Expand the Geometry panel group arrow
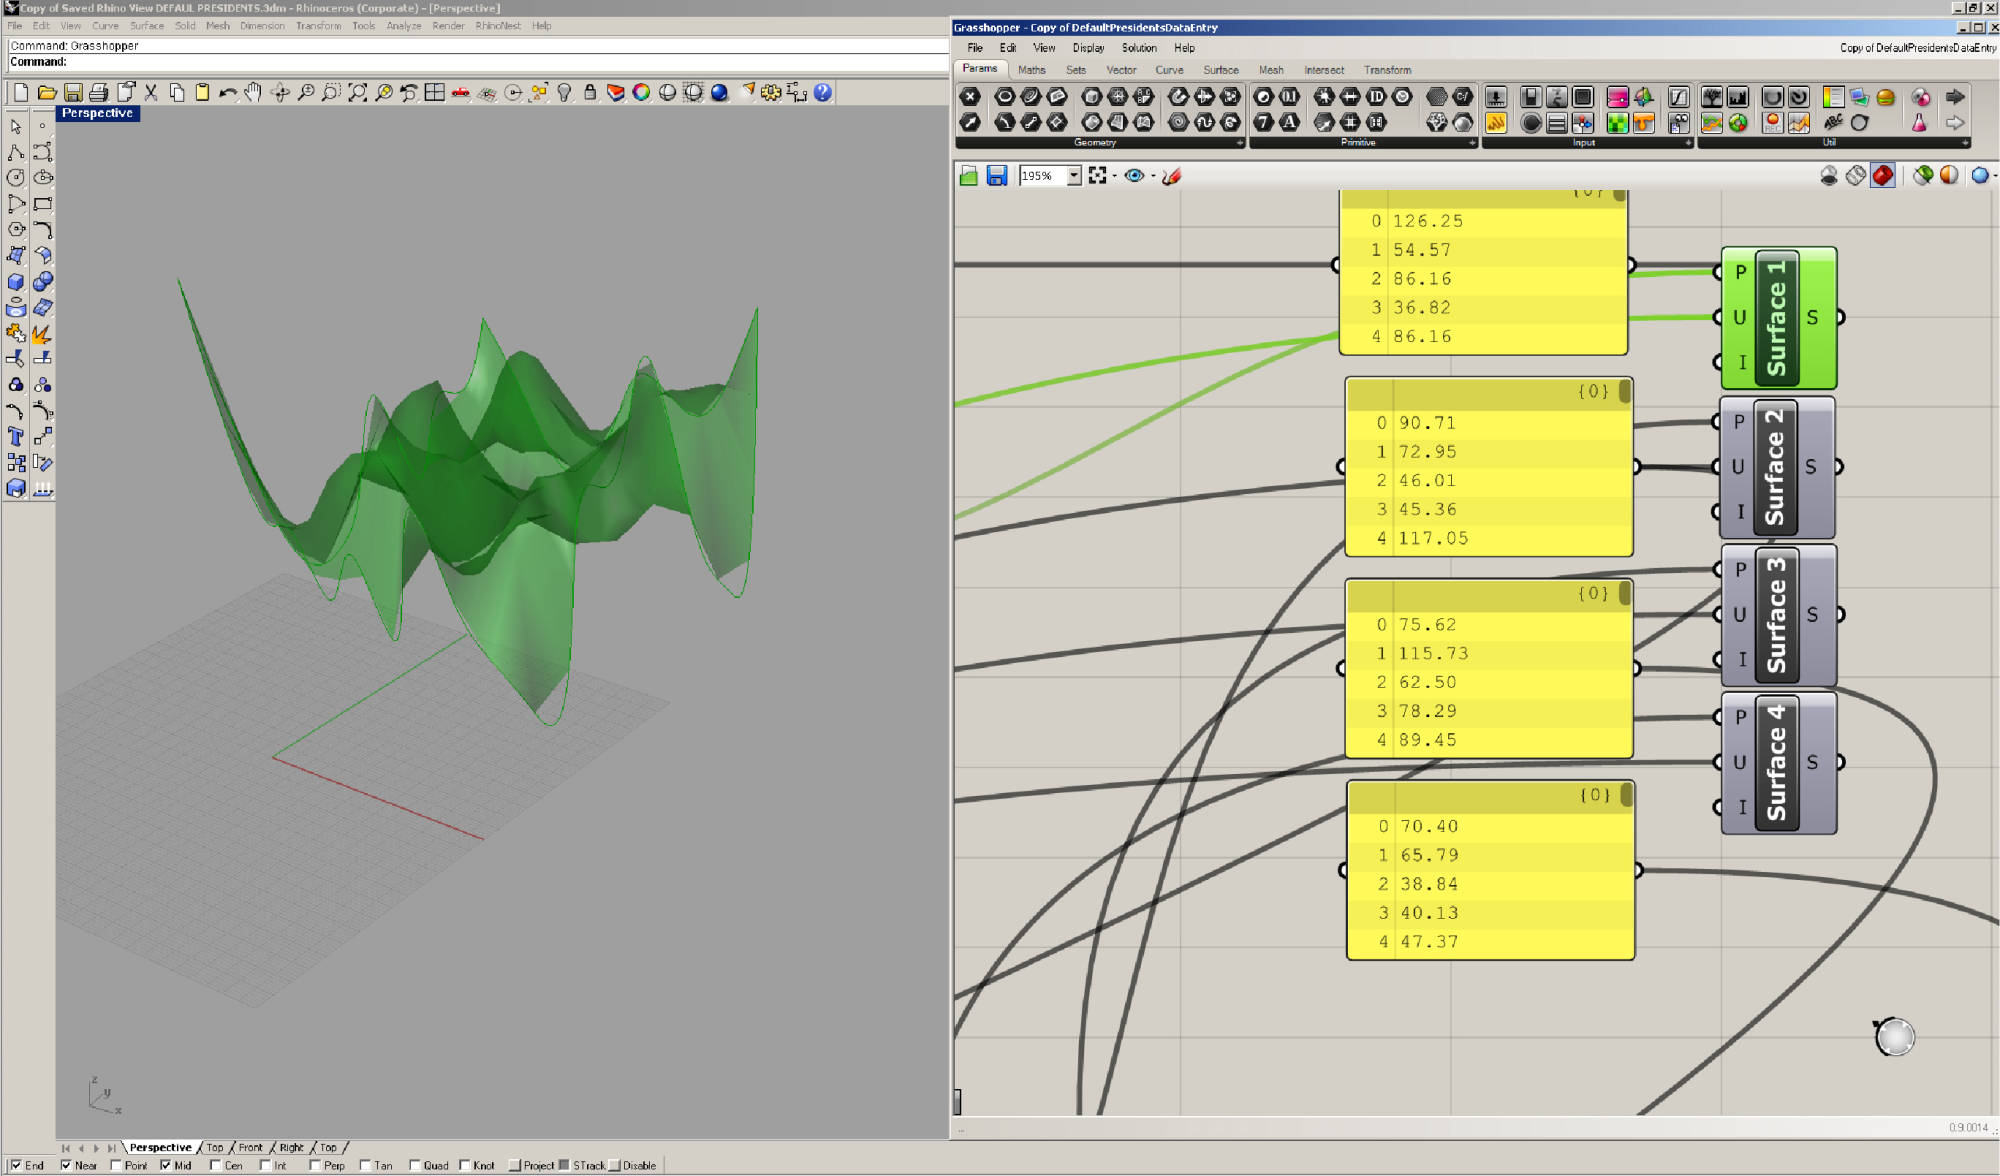The image size is (2000, 1176). tap(1240, 143)
